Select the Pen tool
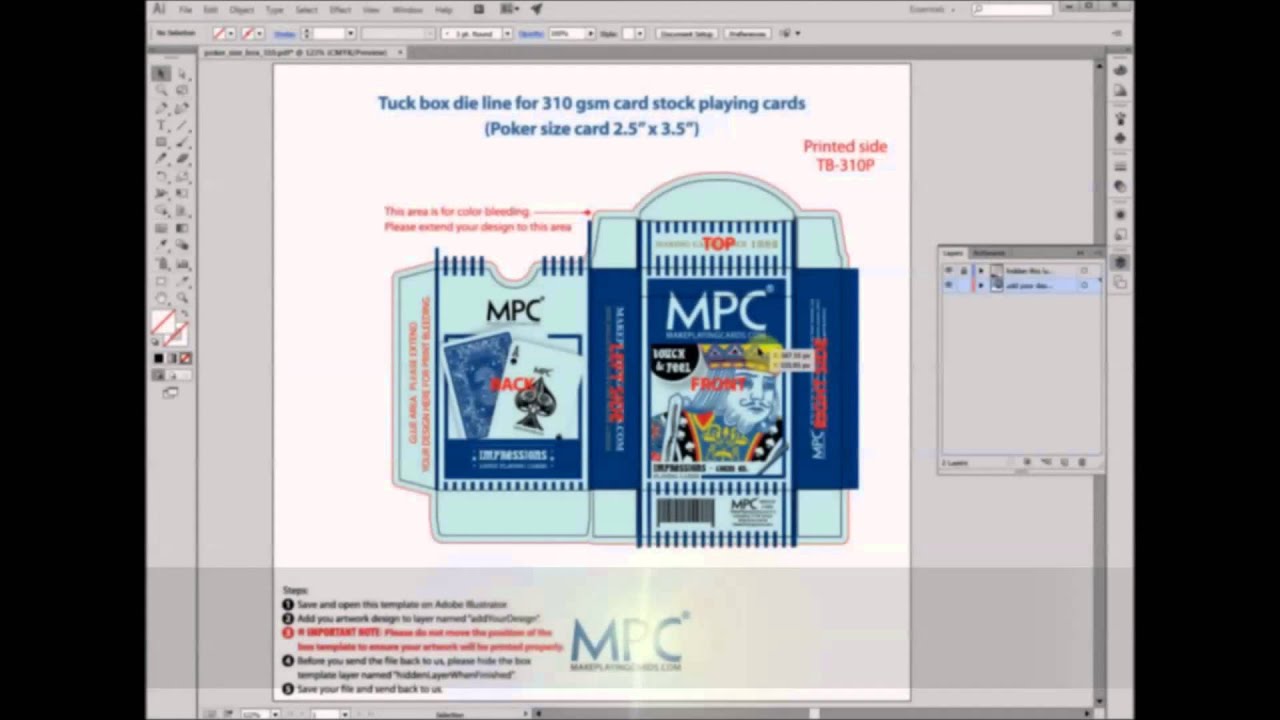 [x=161, y=108]
